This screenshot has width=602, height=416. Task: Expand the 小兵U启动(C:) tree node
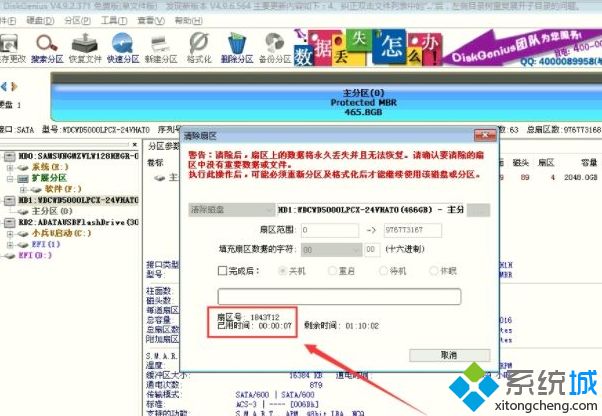(x=10, y=233)
